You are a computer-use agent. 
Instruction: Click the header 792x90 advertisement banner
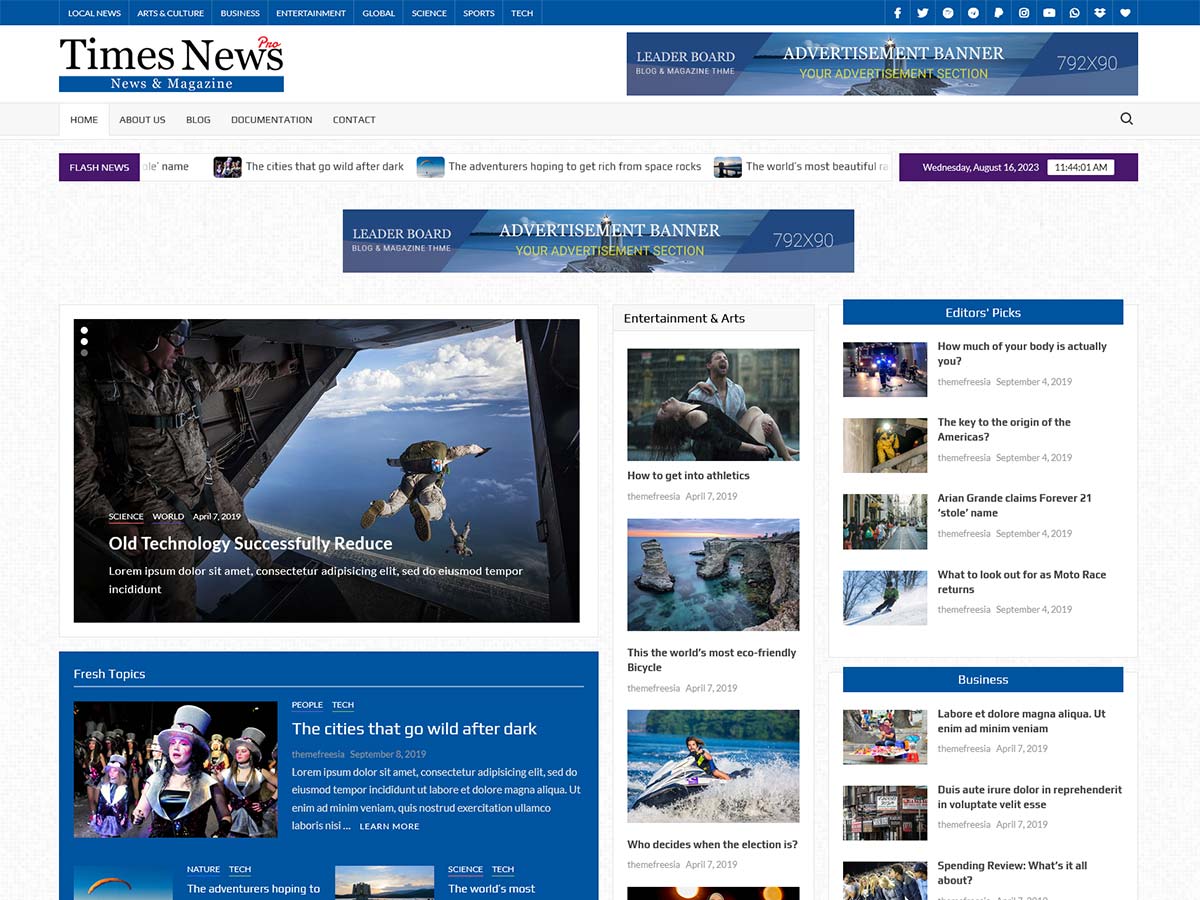pyautogui.click(x=881, y=64)
